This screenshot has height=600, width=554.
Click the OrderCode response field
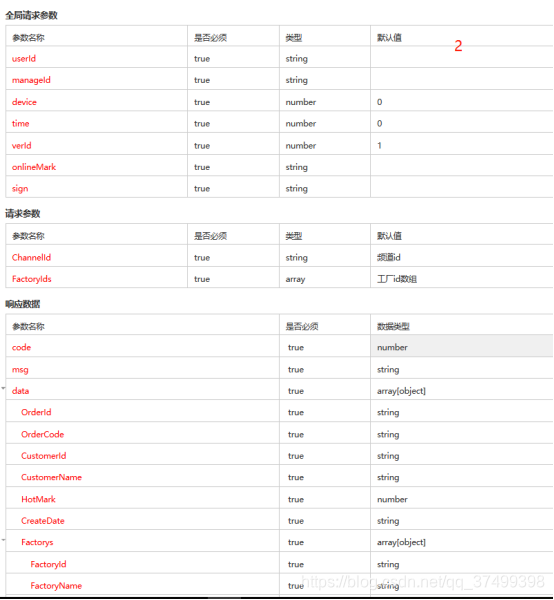pyautogui.click(x=42, y=434)
